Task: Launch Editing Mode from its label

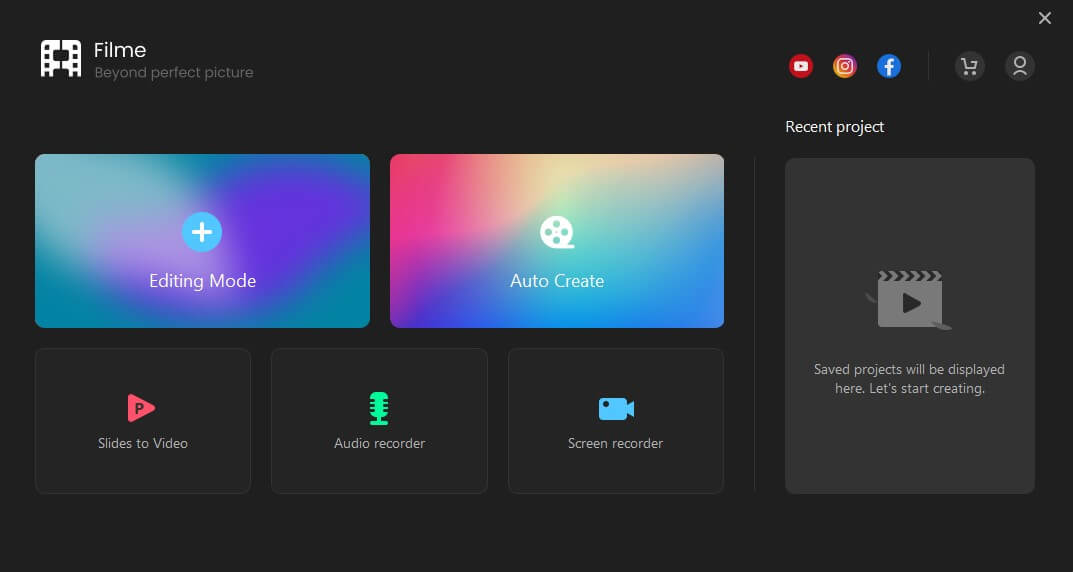Action: 202,281
